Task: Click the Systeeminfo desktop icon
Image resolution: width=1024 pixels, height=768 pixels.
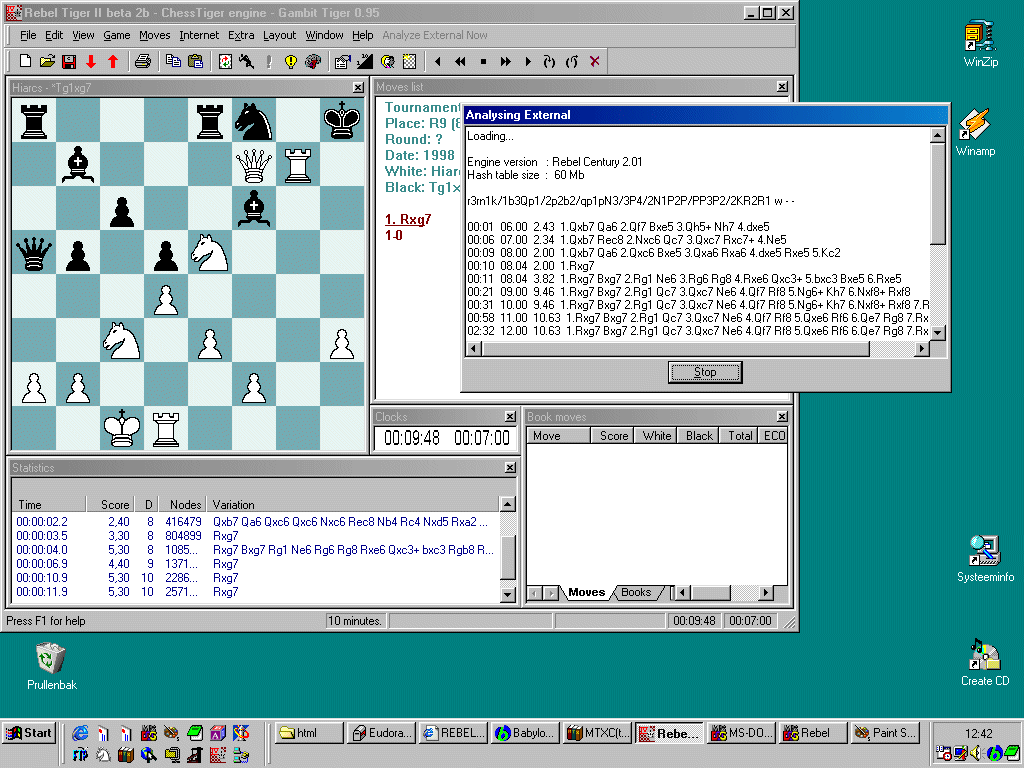Action: (985, 558)
